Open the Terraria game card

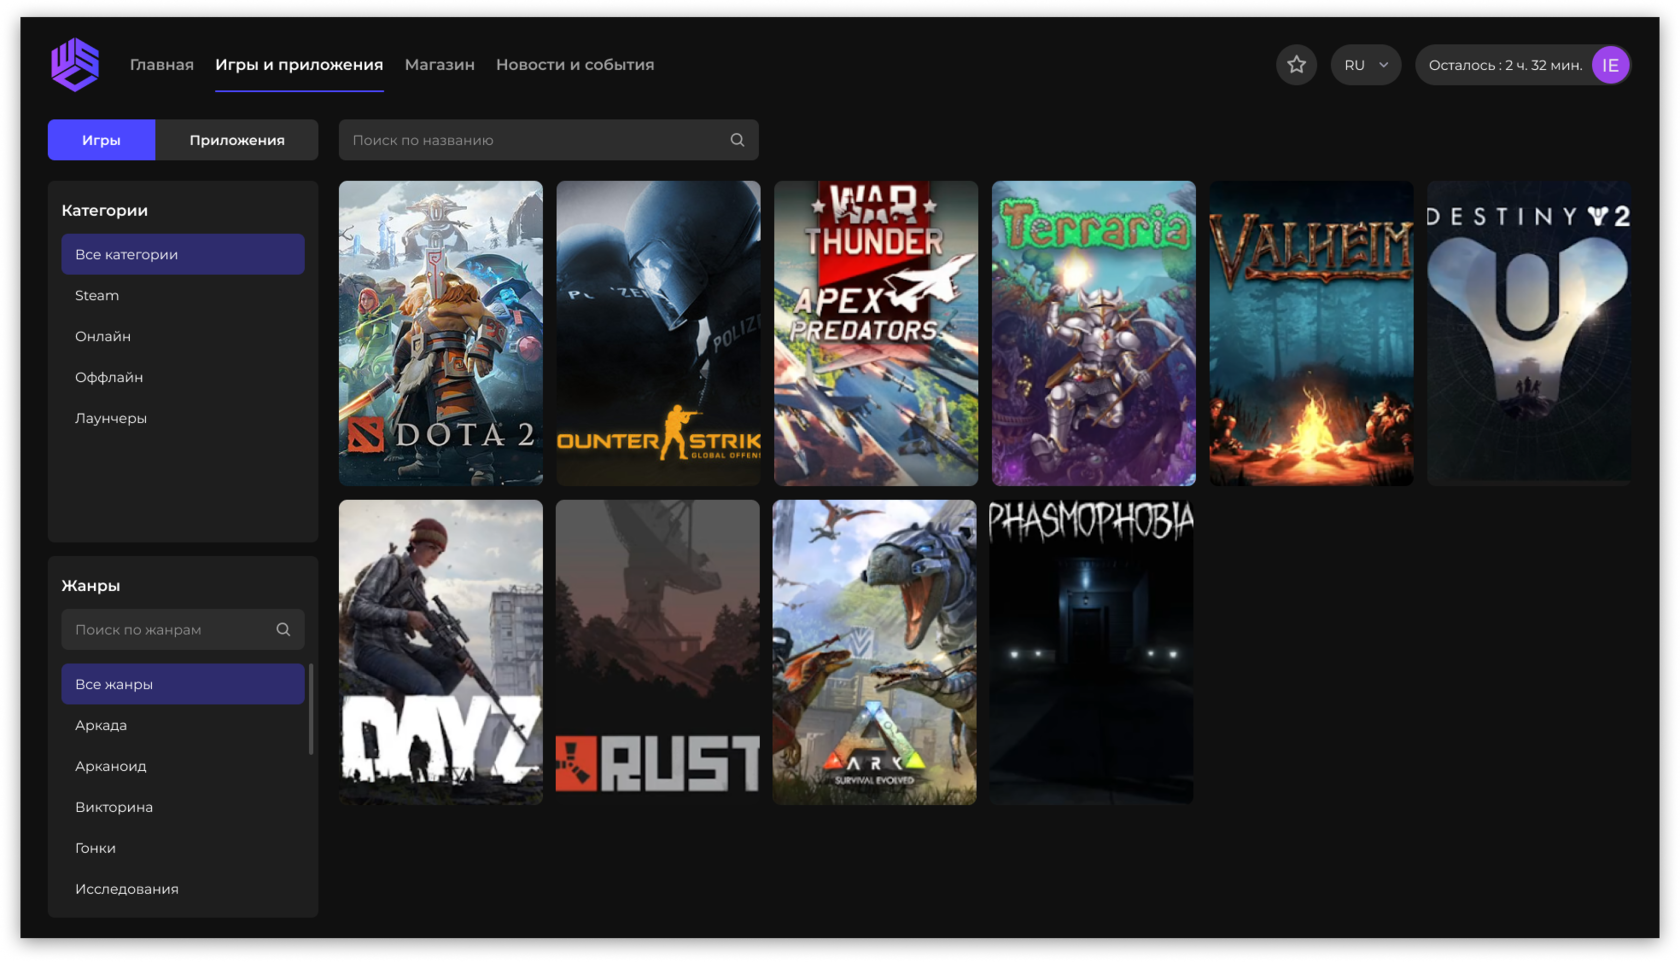[x=1094, y=333]
